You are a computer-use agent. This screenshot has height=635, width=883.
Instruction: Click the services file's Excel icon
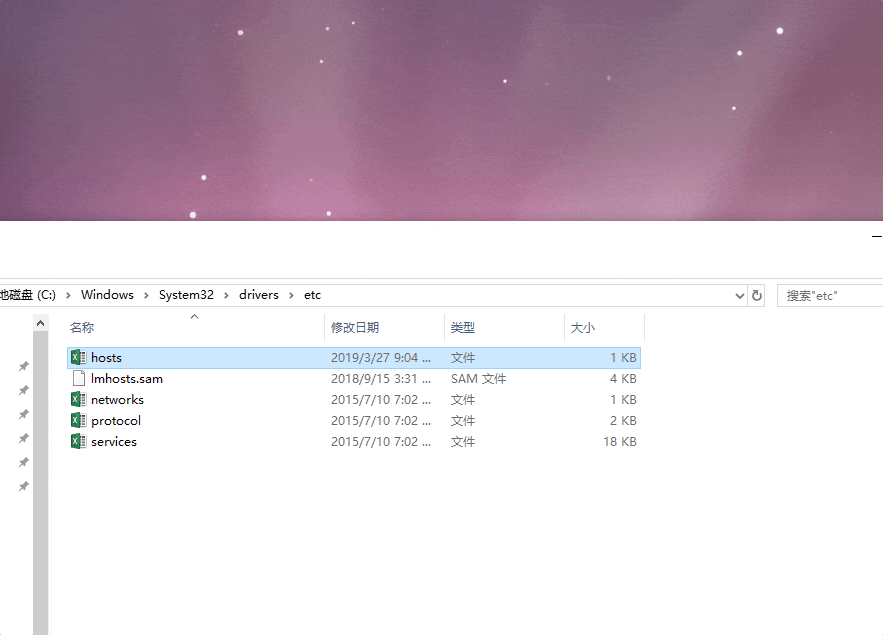[x=78, y=441]
